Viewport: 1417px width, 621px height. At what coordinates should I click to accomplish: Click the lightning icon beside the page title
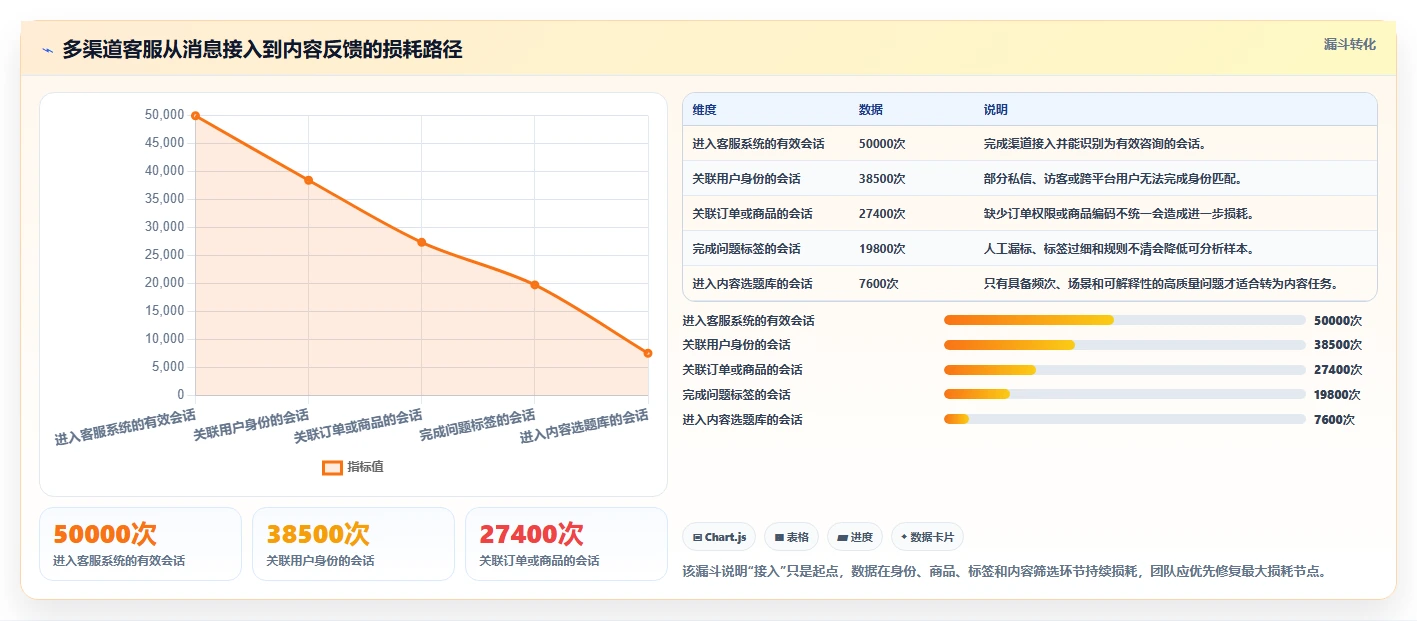click(47, 50)
